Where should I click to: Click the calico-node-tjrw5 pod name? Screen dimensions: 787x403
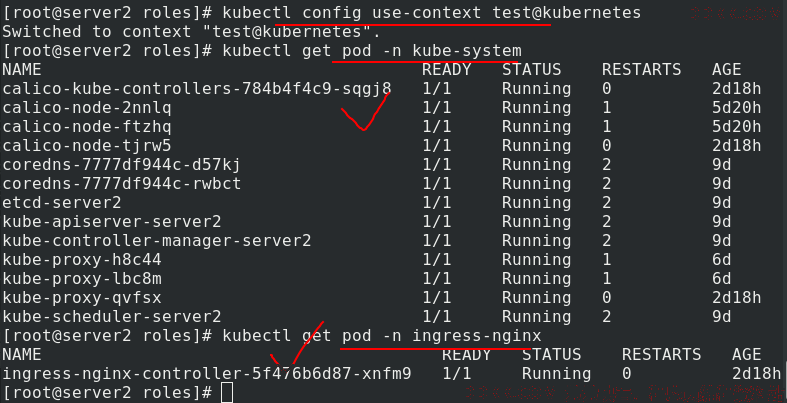point(87,146)
